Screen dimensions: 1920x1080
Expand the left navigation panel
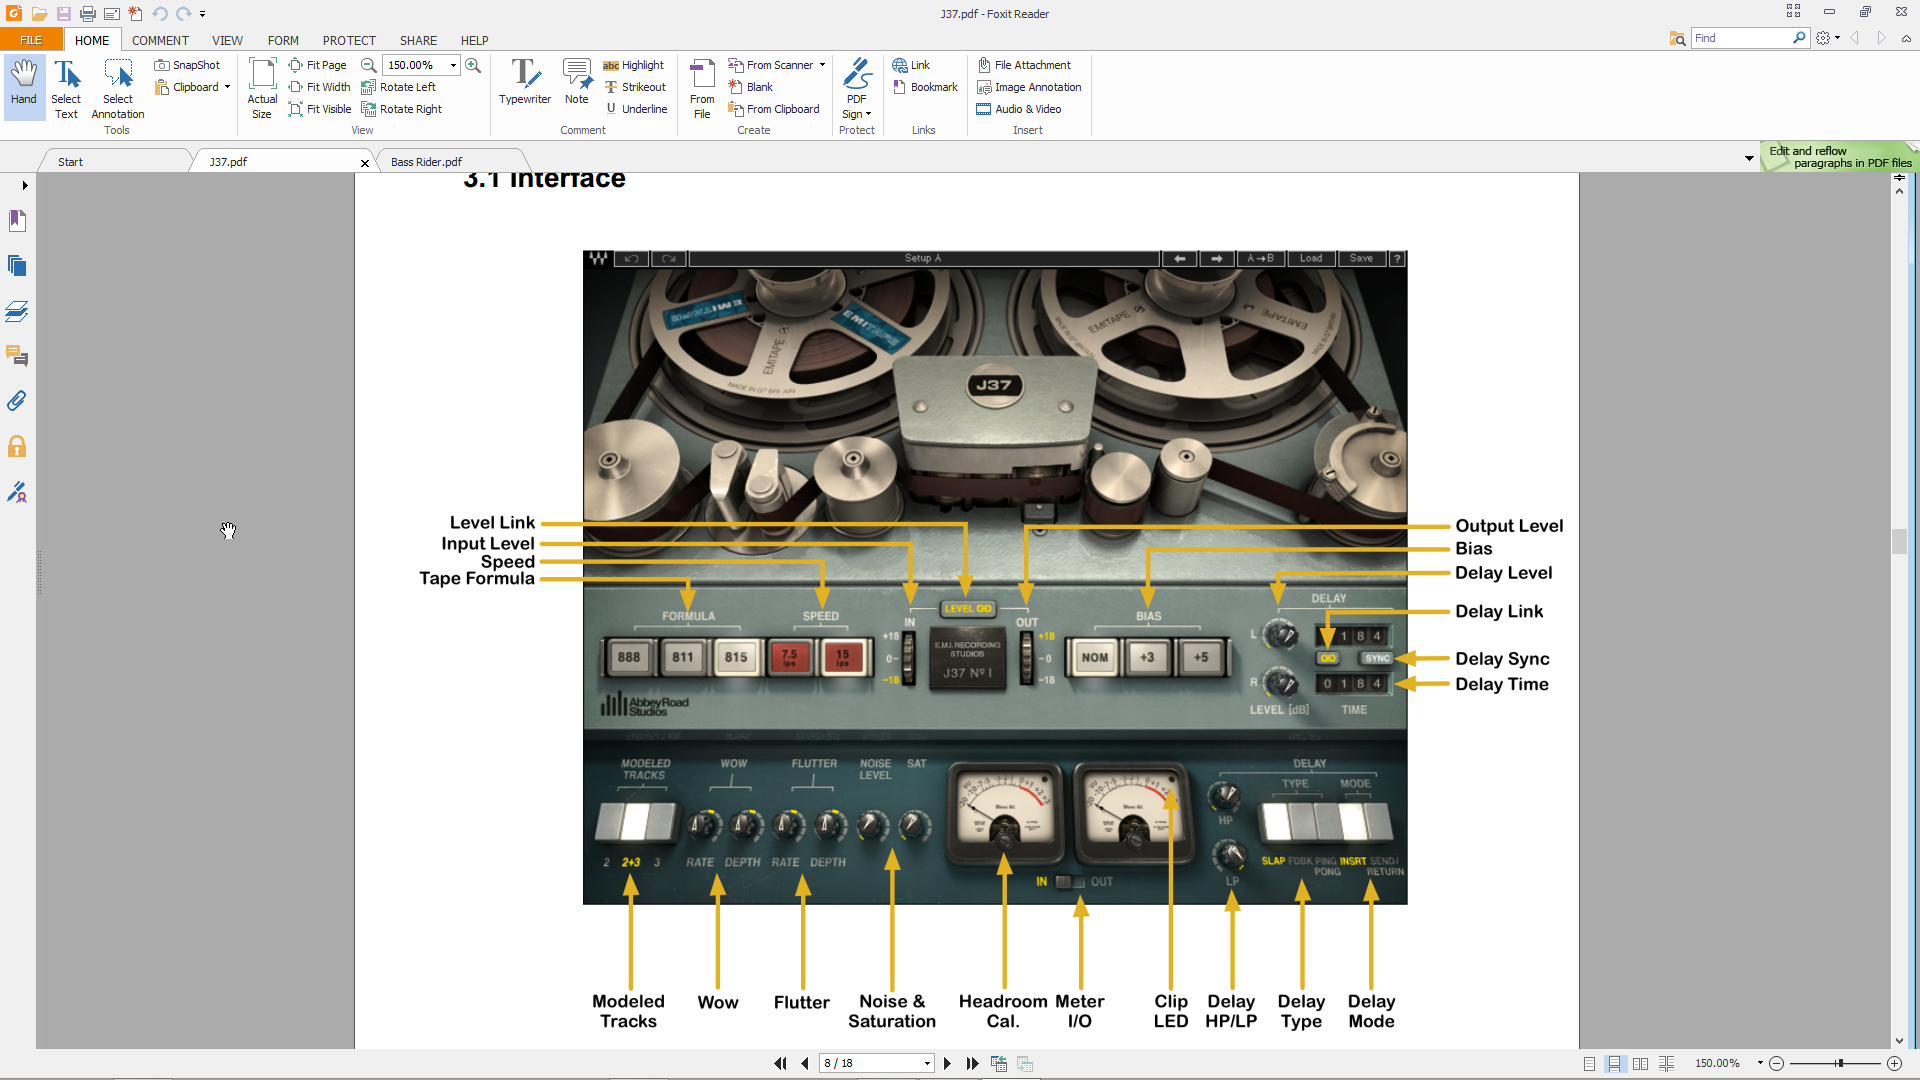[x=25, y=185]
